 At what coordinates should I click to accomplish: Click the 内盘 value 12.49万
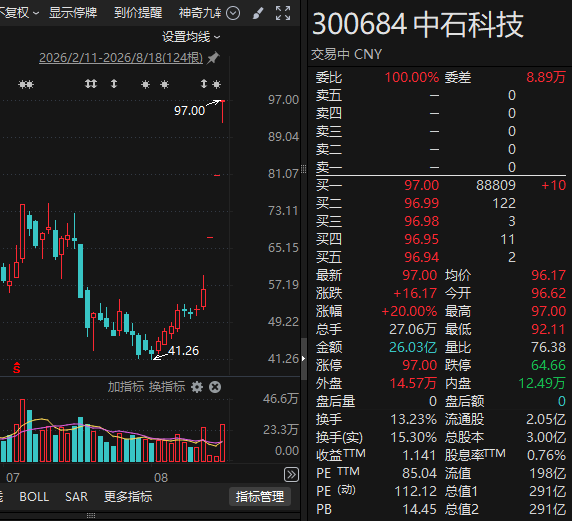542,383
